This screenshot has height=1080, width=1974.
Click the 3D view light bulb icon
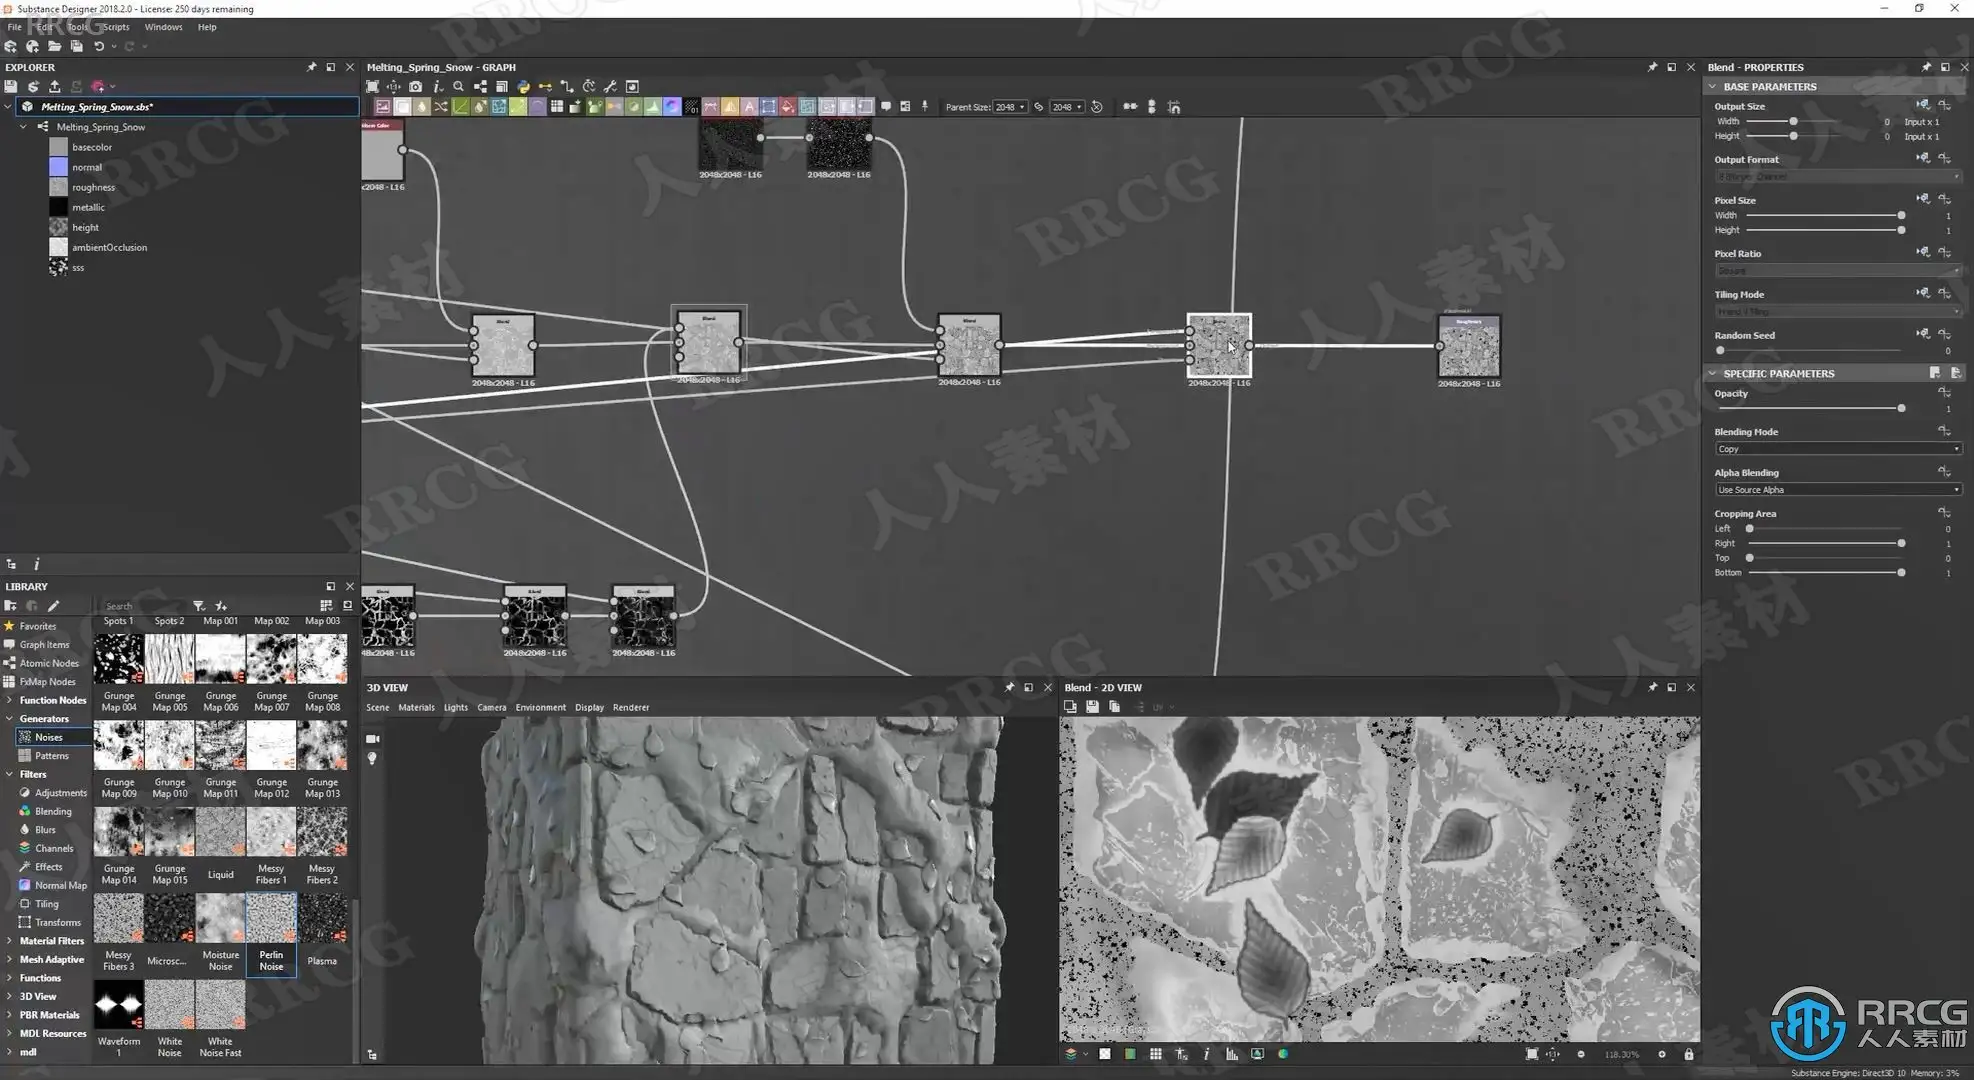[x=373, y=759]
